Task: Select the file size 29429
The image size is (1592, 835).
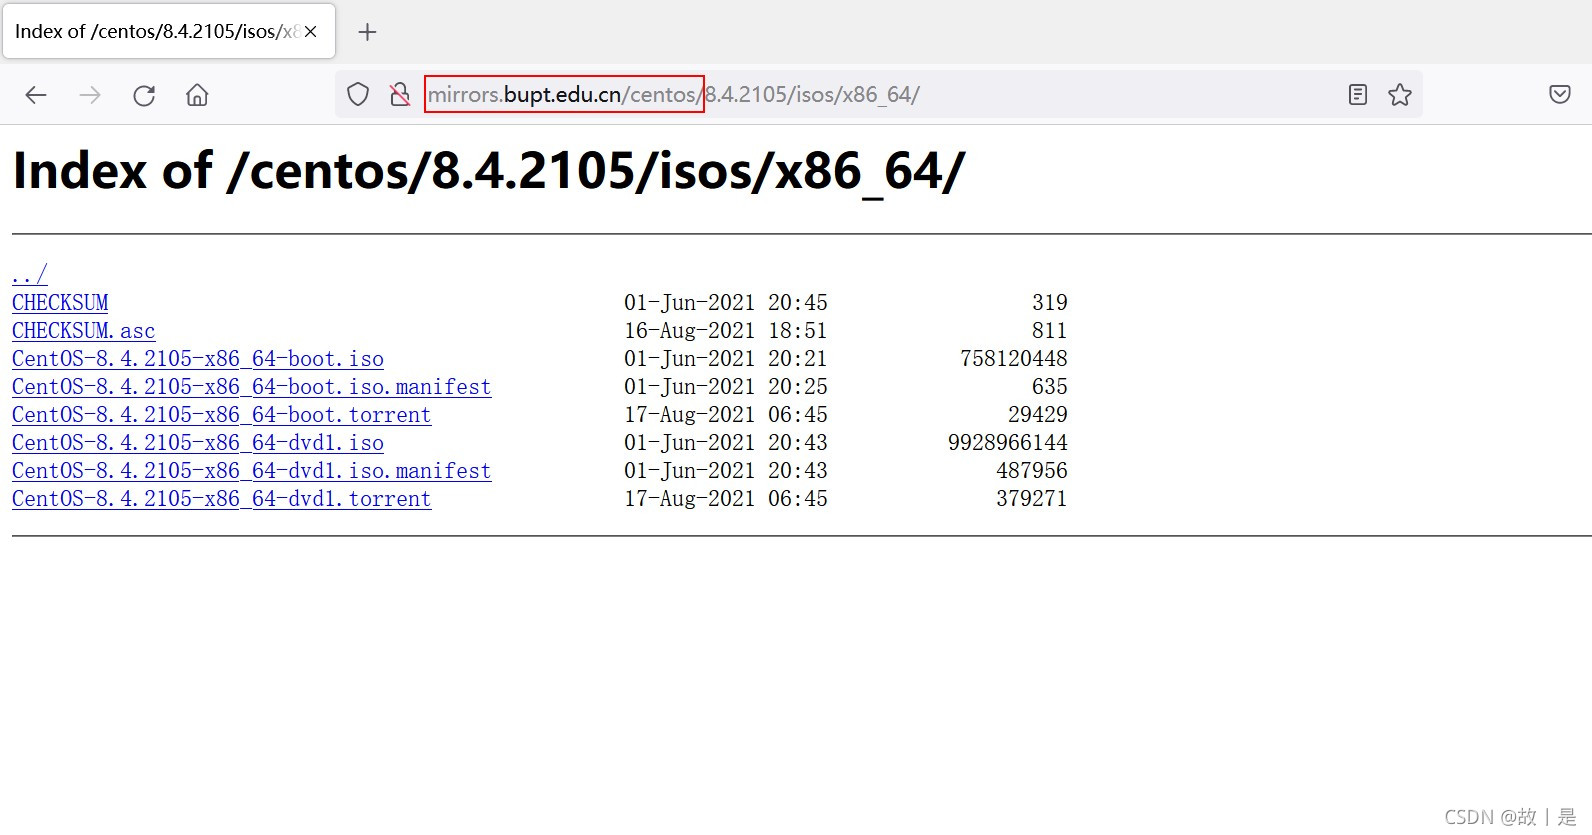Action: [1038, 414]
